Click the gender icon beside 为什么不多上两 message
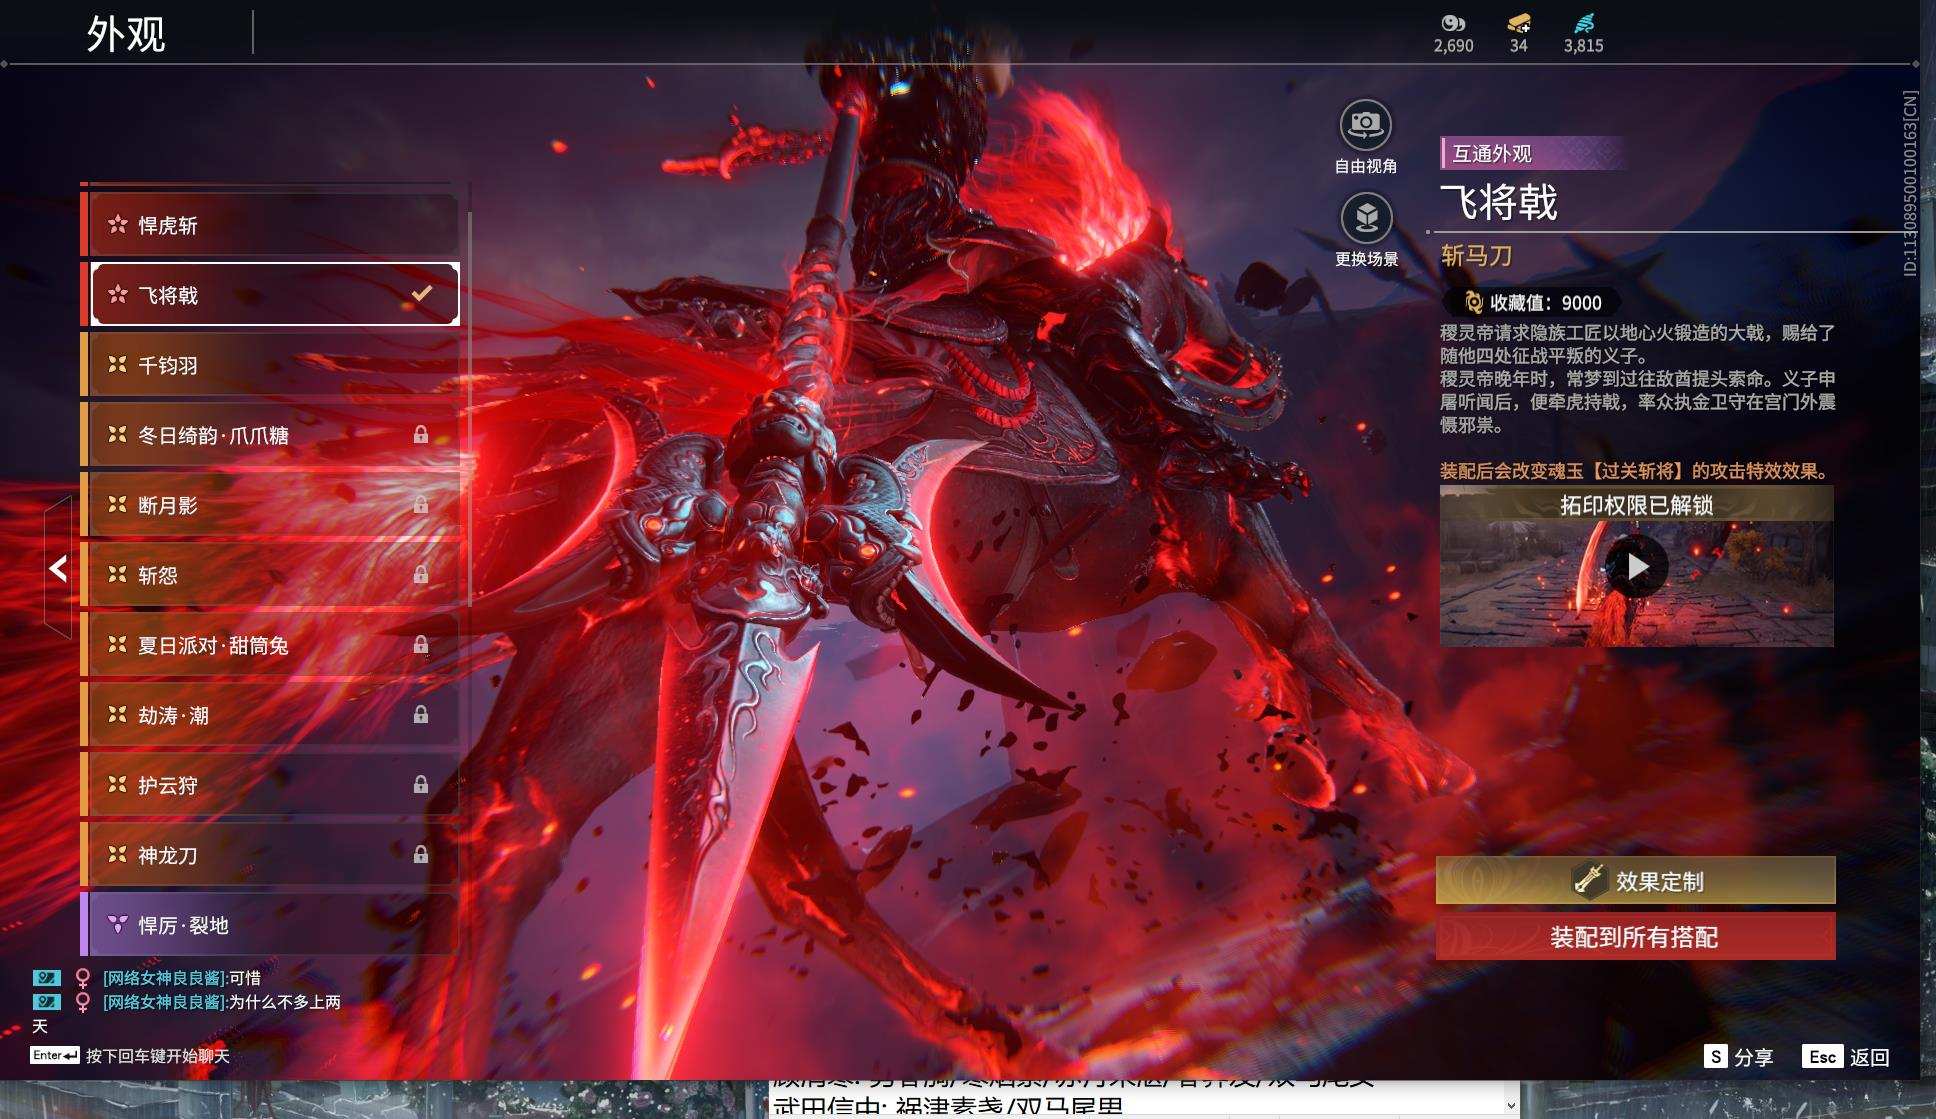 pos(83,1002)
